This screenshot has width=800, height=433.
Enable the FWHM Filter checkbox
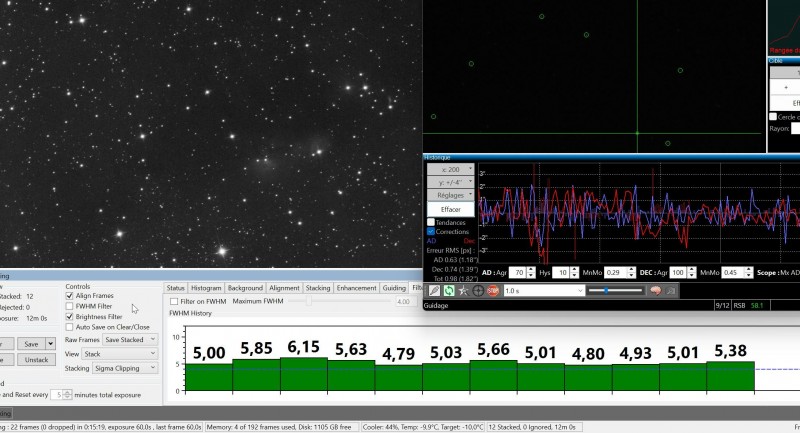pyautogui.click(x=69, y=306)
